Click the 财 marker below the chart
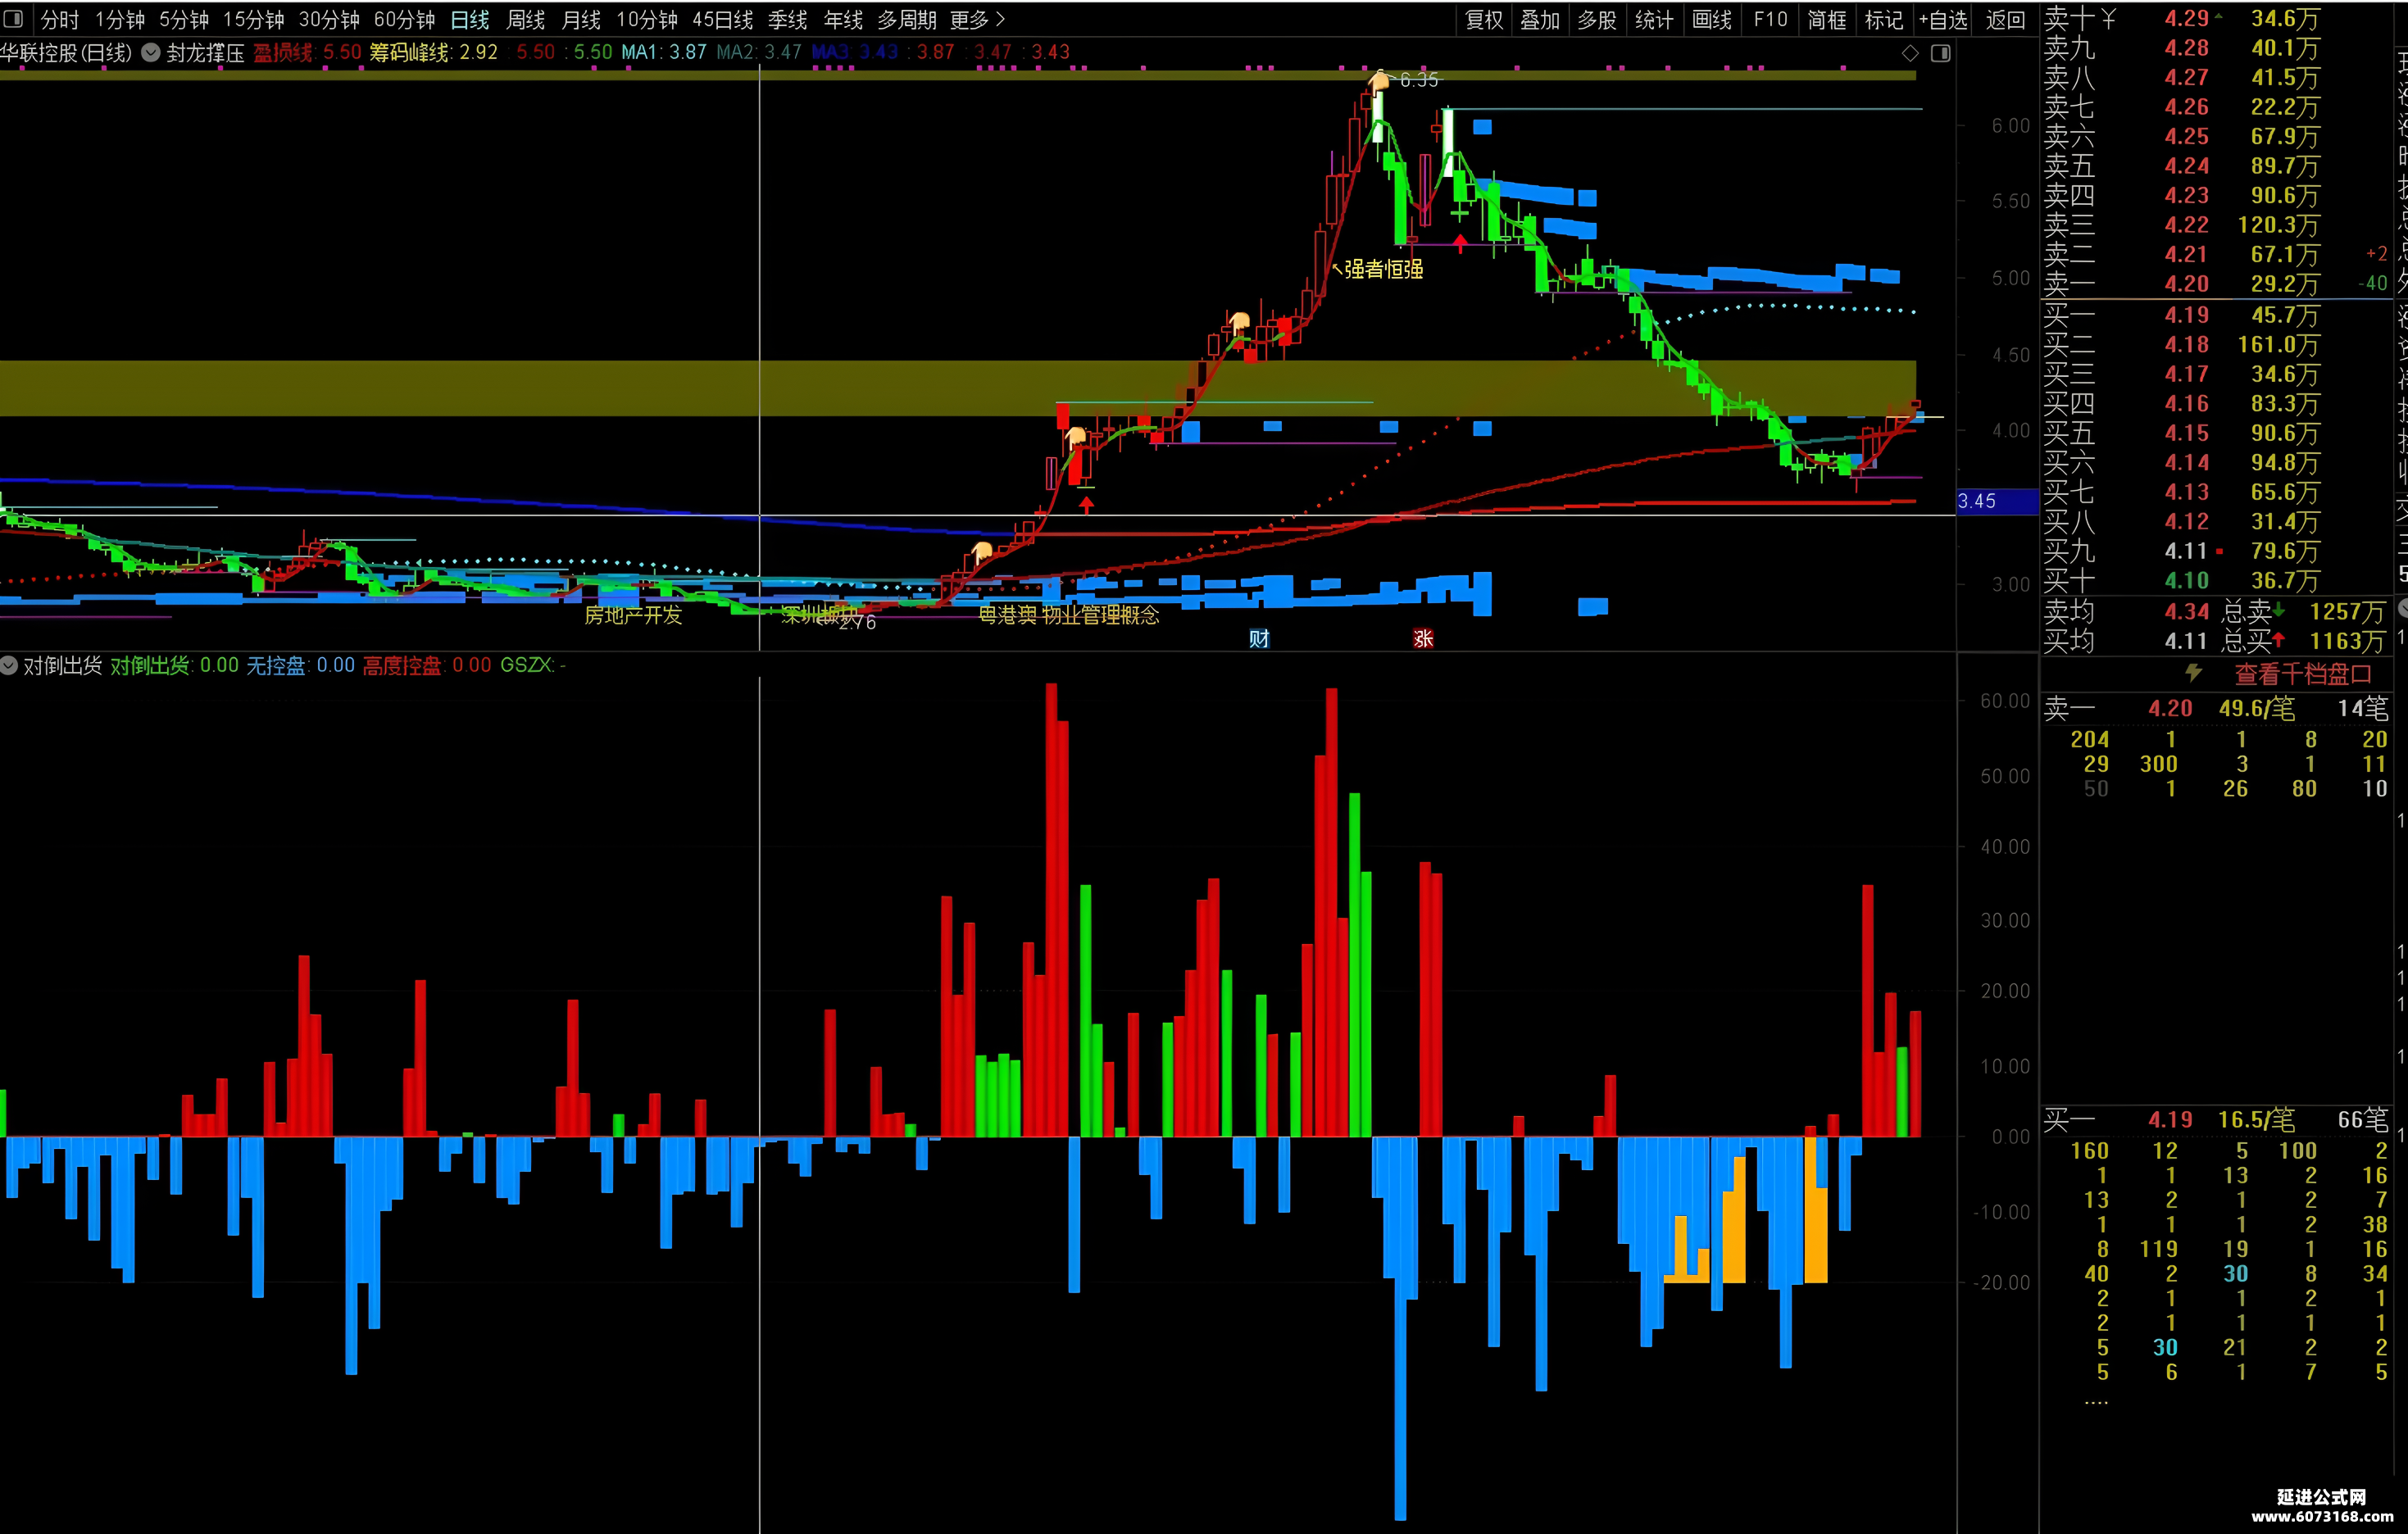Viewport: 2408px width, 1534px height. [1259, 638]
